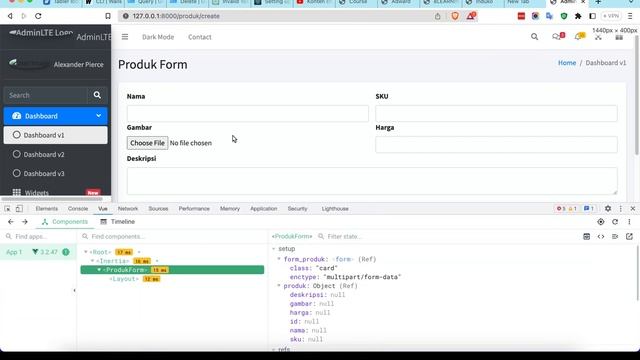
Task: Focus the SKU input field
Action: pos(496,113)
